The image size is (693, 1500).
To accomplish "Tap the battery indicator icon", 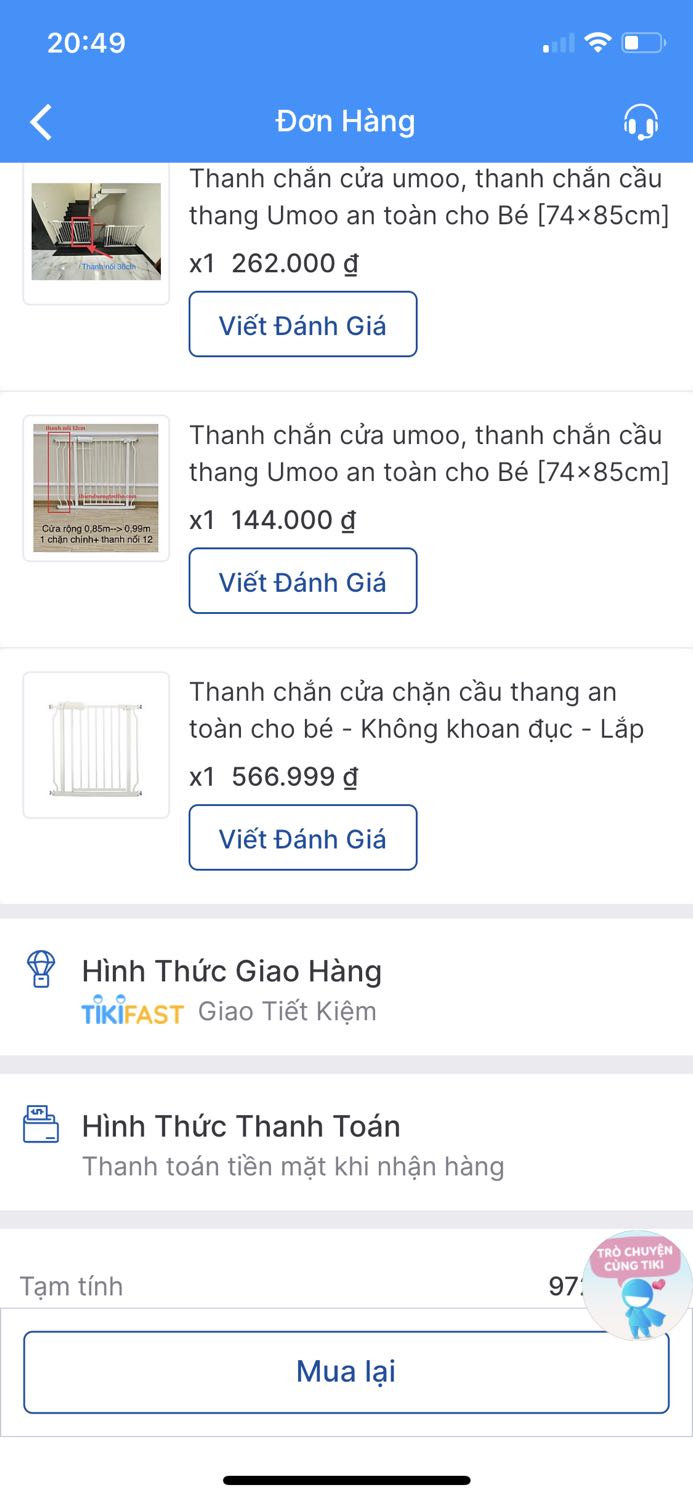I will tap(642, 43).
